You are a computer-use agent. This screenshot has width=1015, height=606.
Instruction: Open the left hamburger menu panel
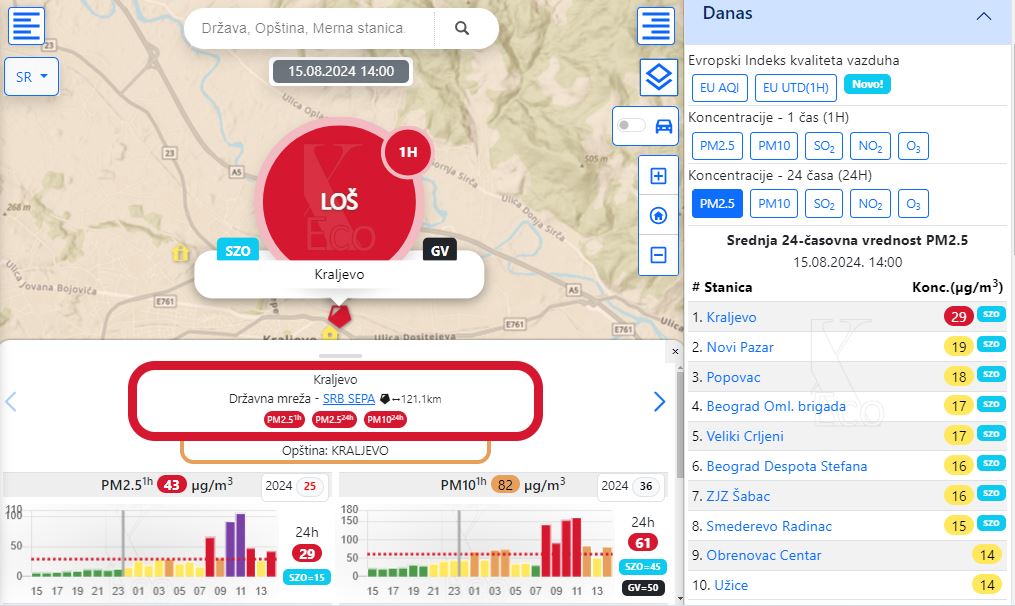pos(27,25)
